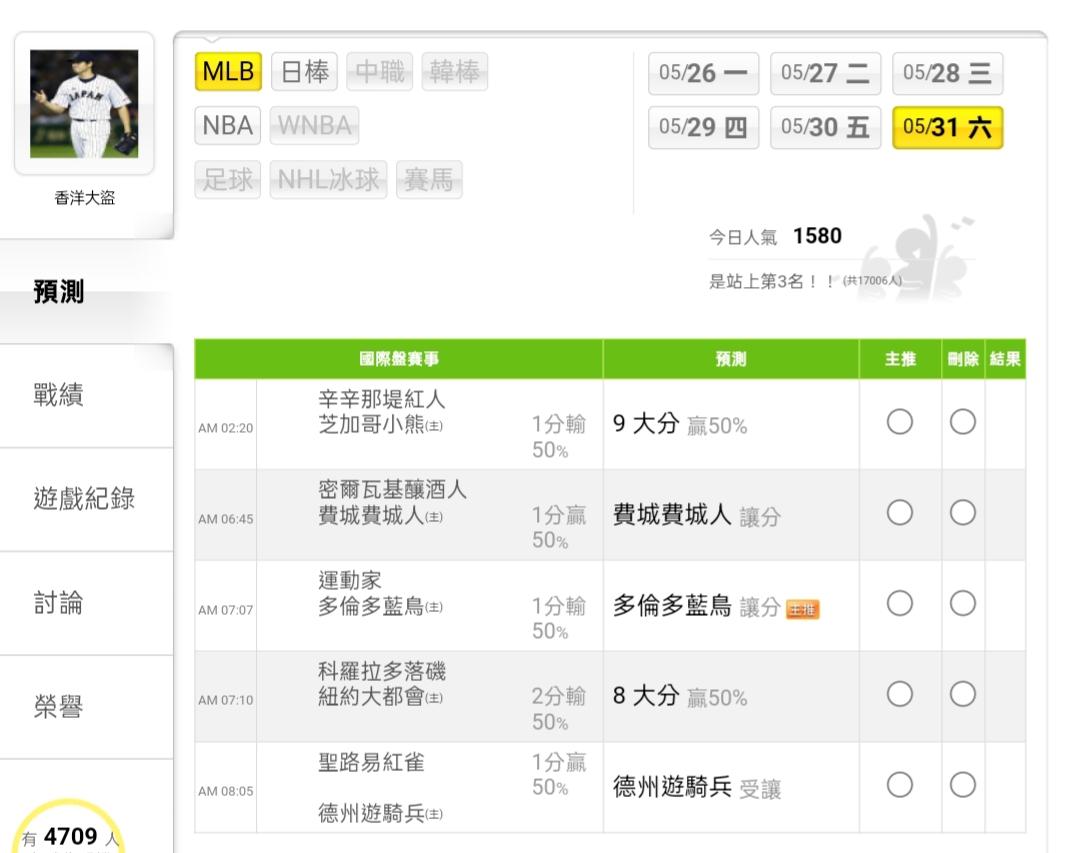Open the 預測 sidebar section

point(86,291)
